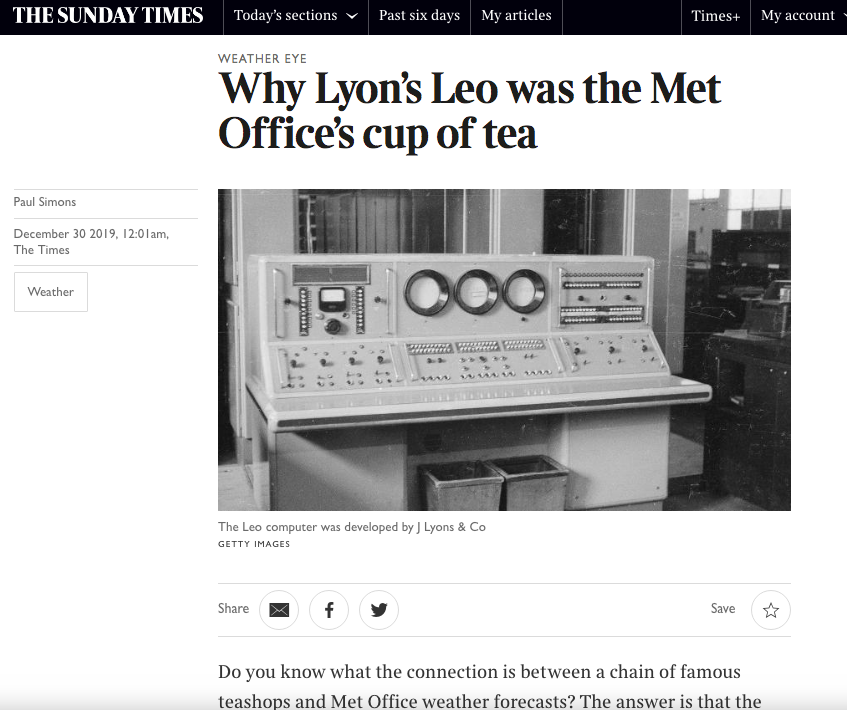847x711 pixels.
Task: Share the article on Facebook
Action: click(x=328, y=610)
